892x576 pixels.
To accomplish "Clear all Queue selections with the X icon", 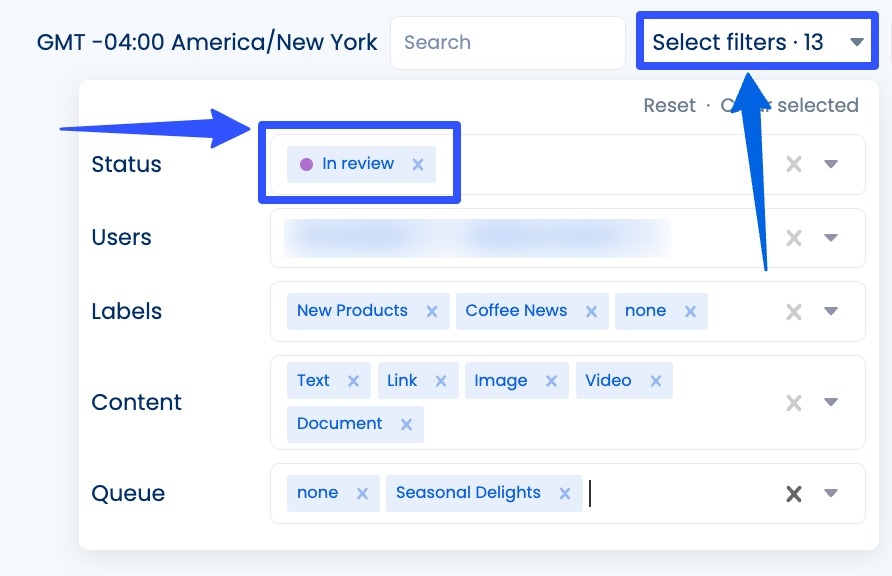I will [x=793, y=492].
